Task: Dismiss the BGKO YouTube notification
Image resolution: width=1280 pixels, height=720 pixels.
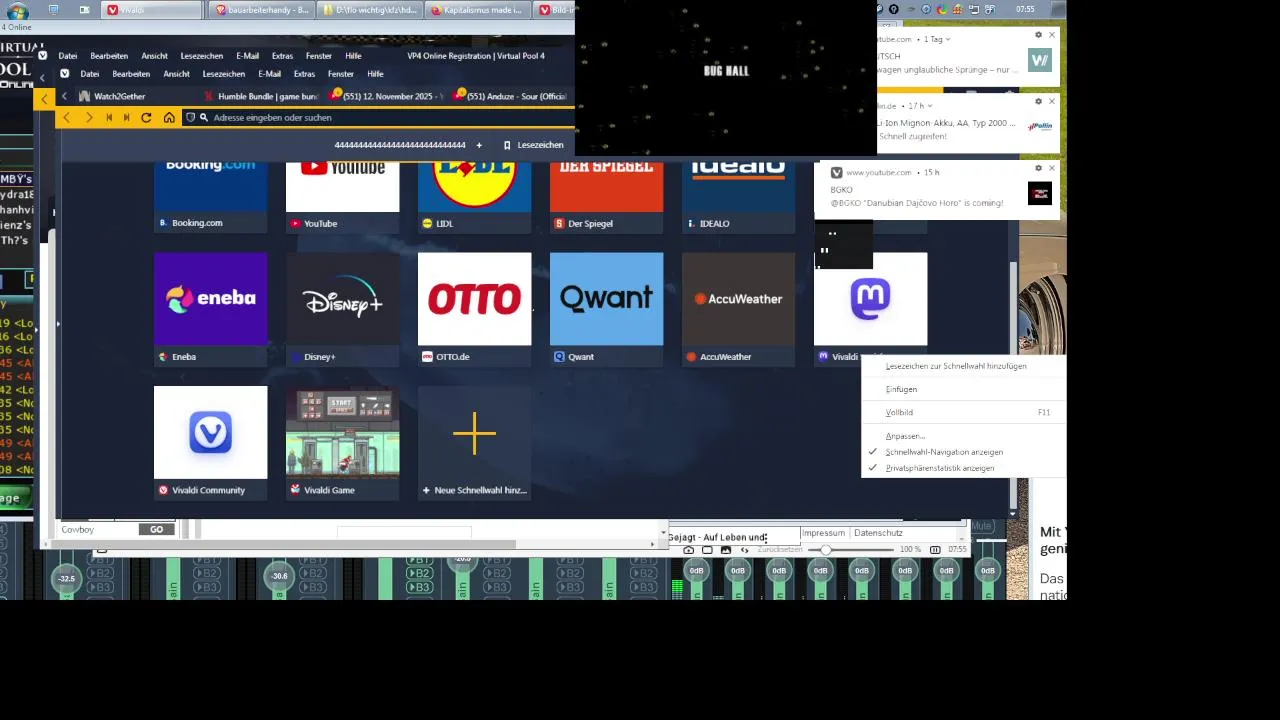Action: click(1051, 168)
